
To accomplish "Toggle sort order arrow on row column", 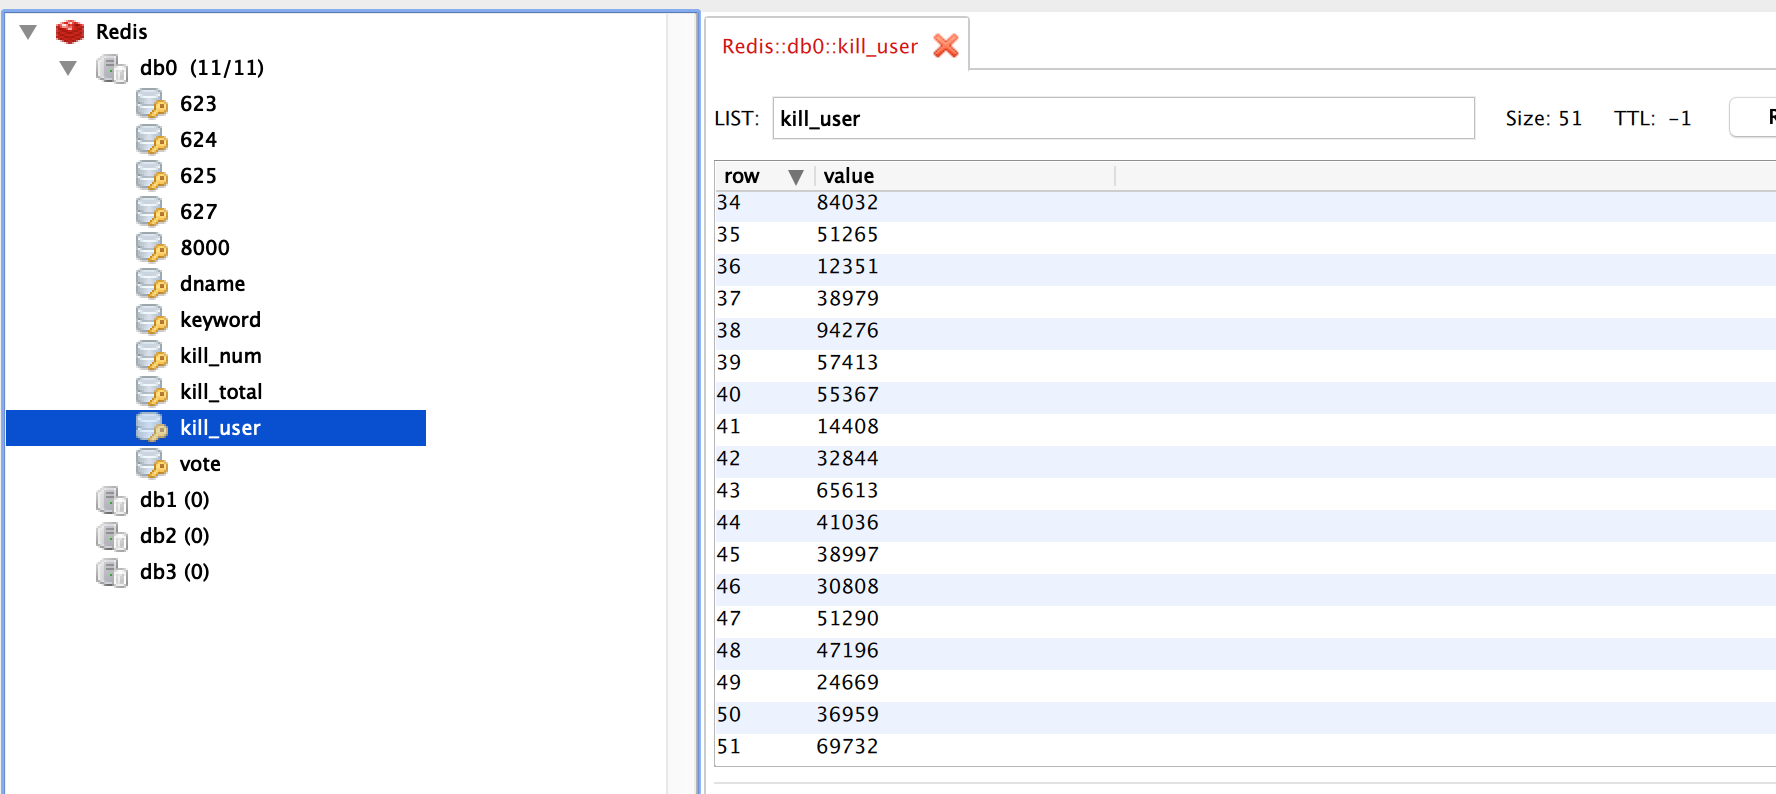I will pos(796,177).
